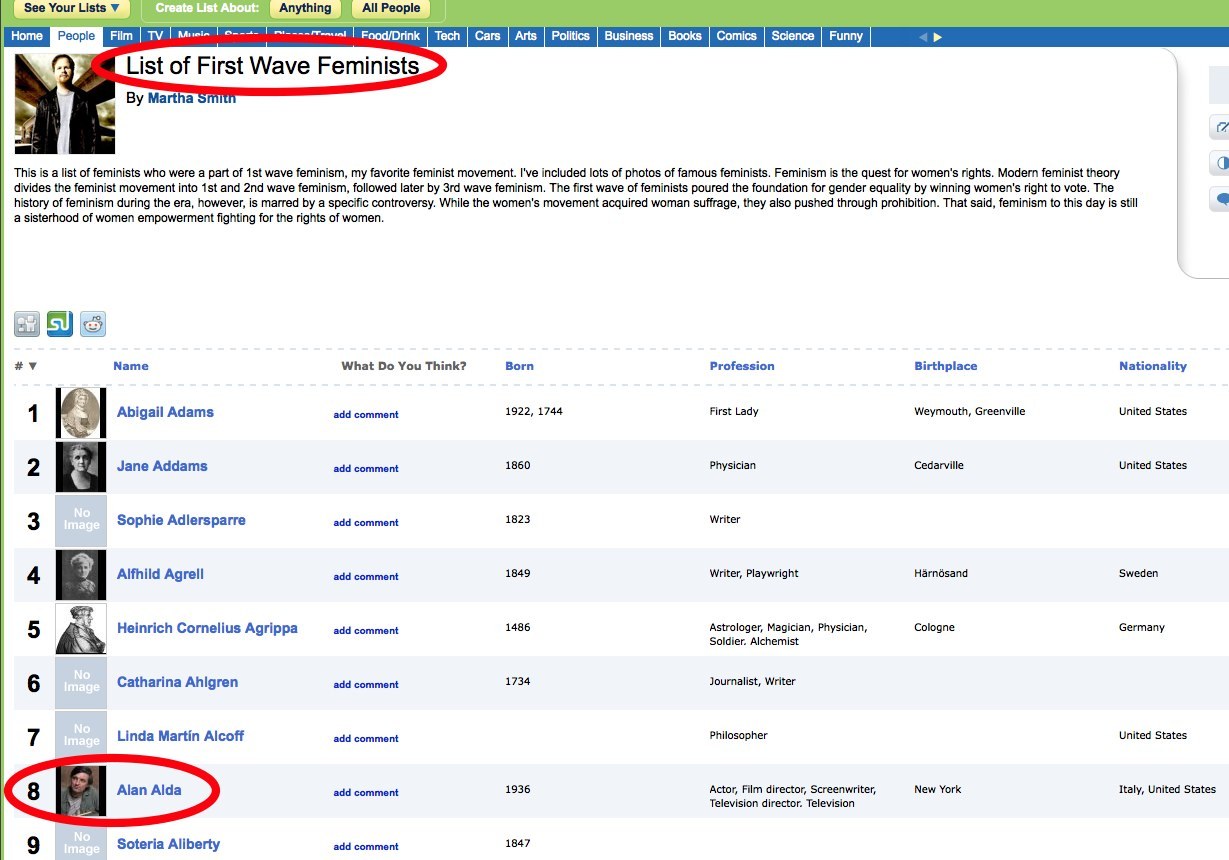
Task: Click the speech bubble comment icon
Action: tap(1221, 199)
